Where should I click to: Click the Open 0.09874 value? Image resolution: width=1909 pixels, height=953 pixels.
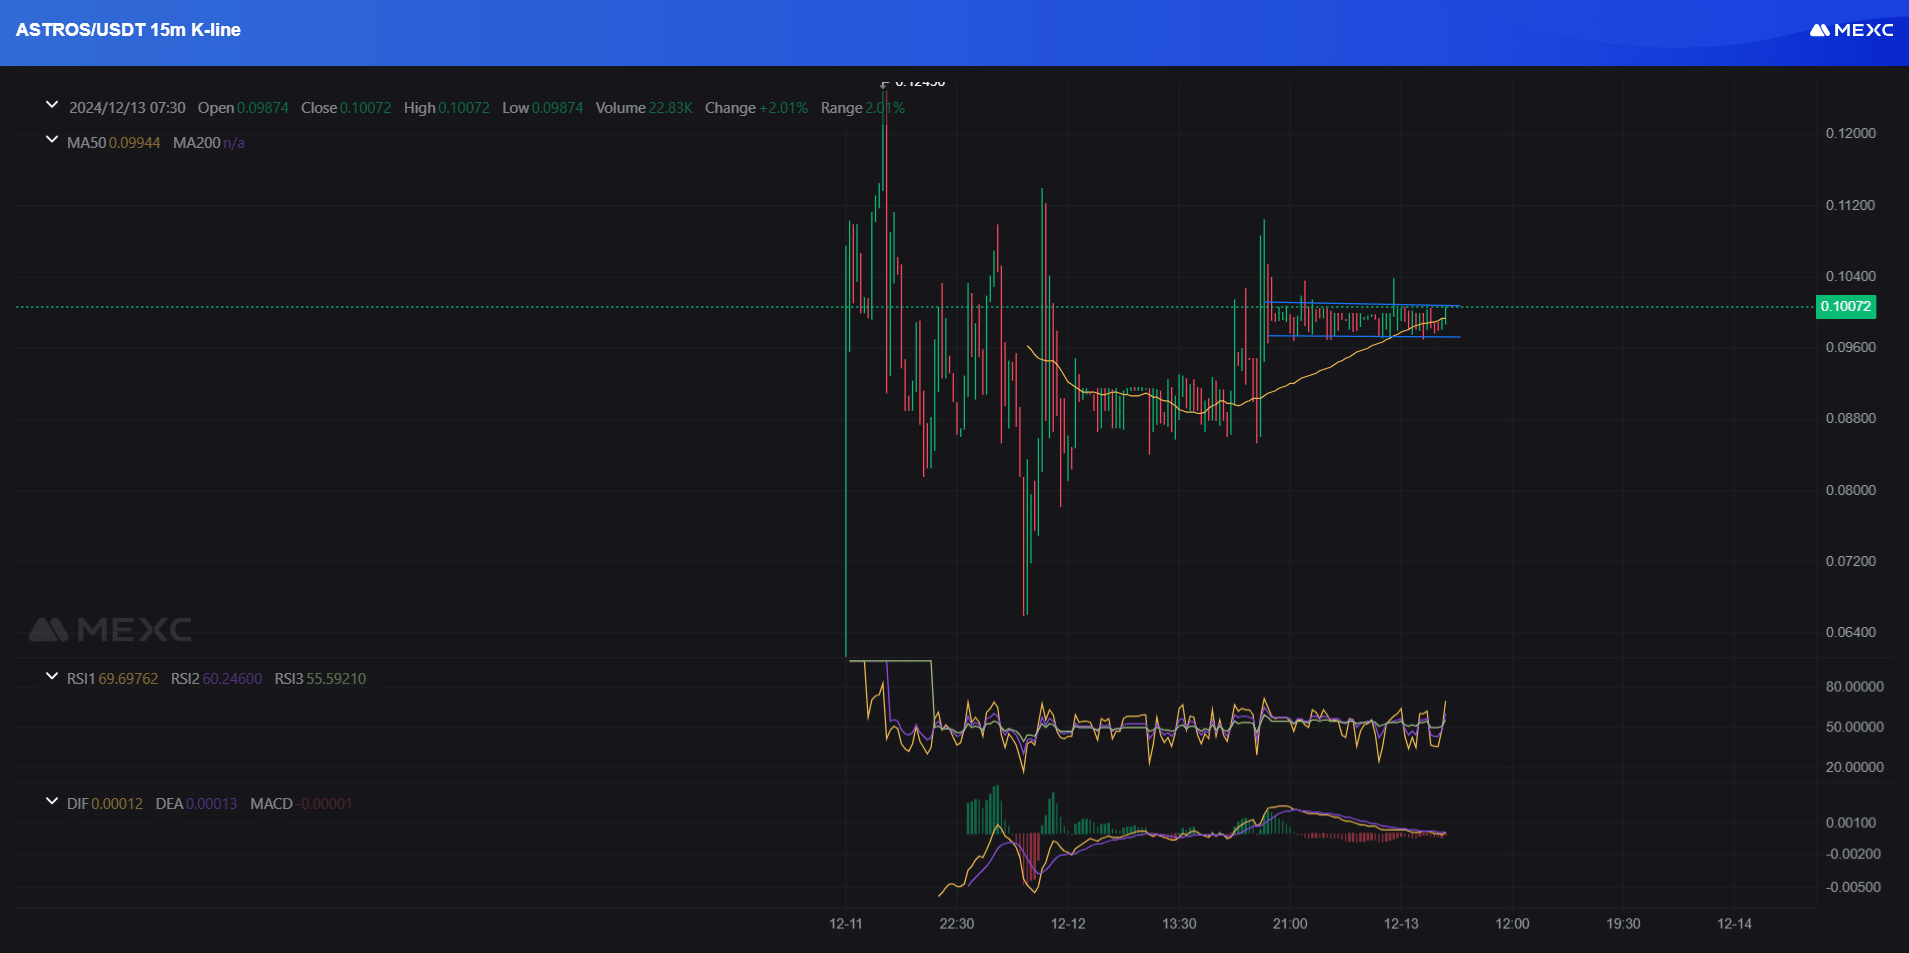click(x=243, y=108)
